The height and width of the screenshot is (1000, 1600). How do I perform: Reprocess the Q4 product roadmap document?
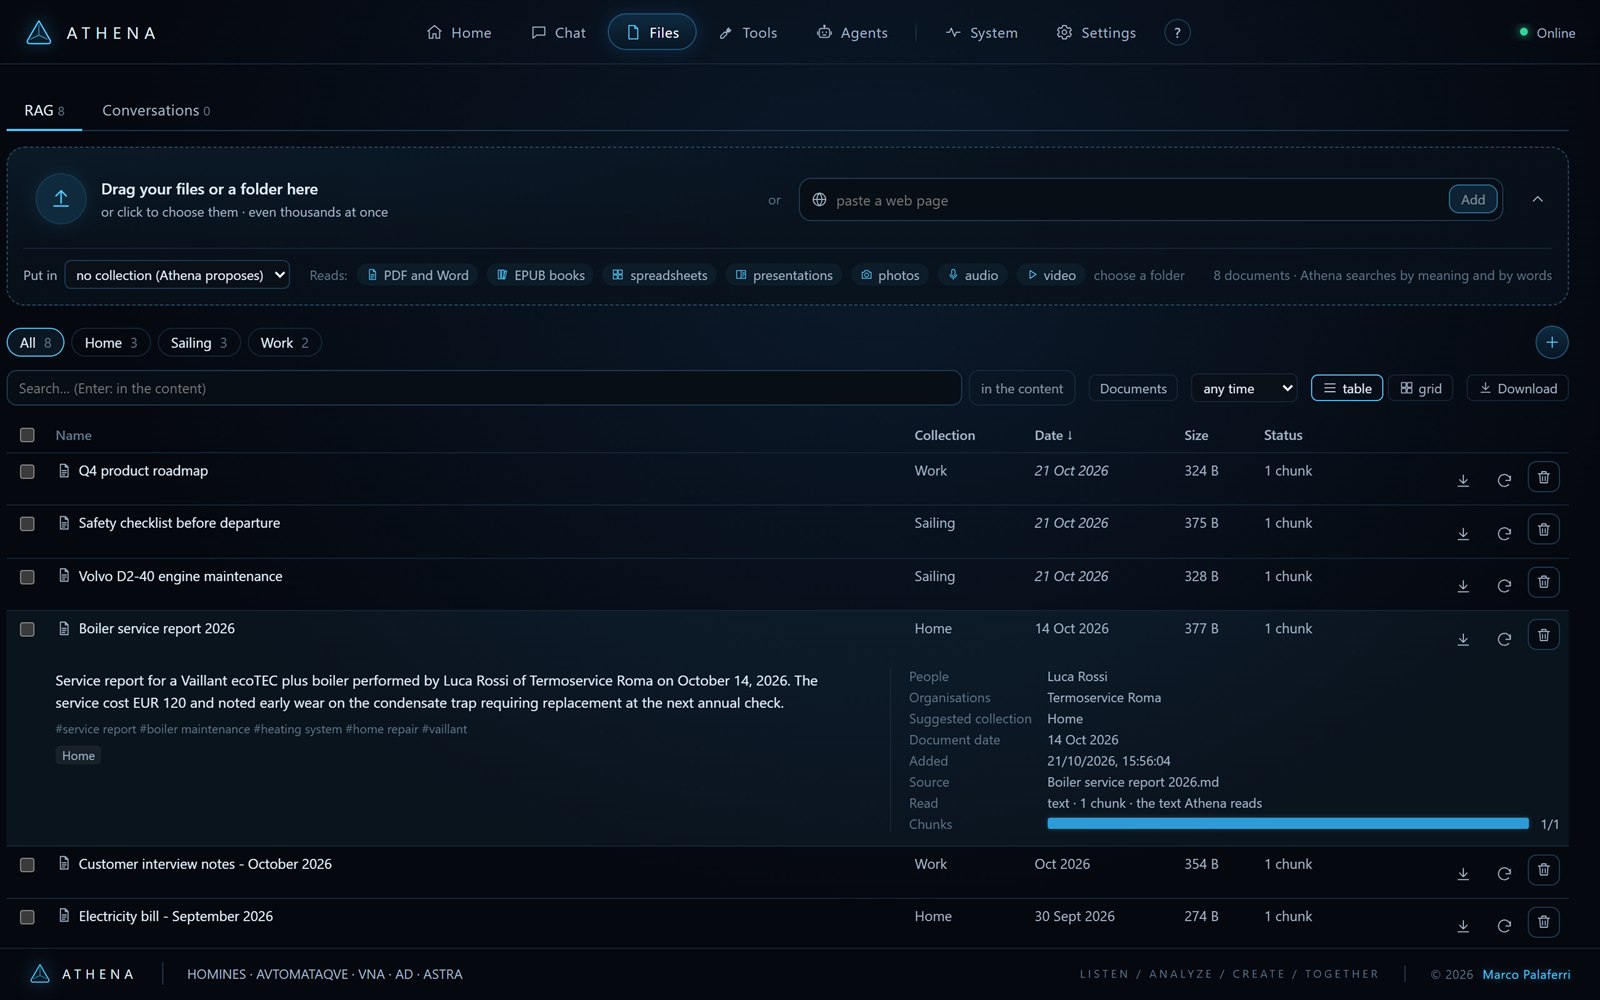1504,480
